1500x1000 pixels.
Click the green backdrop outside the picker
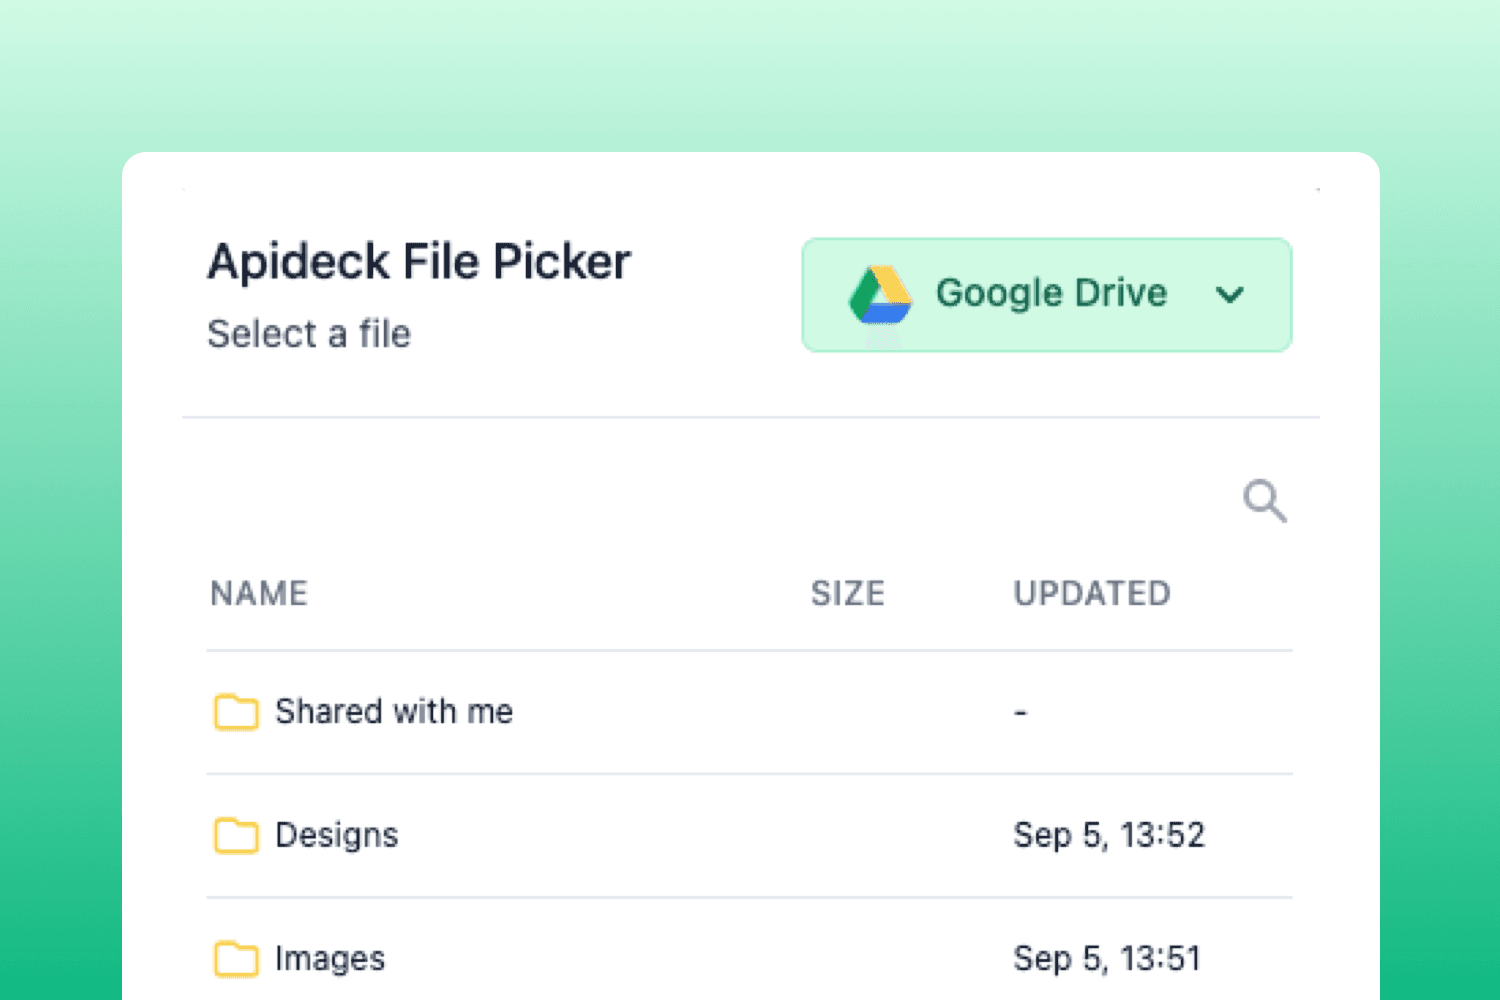pos(60,500)
